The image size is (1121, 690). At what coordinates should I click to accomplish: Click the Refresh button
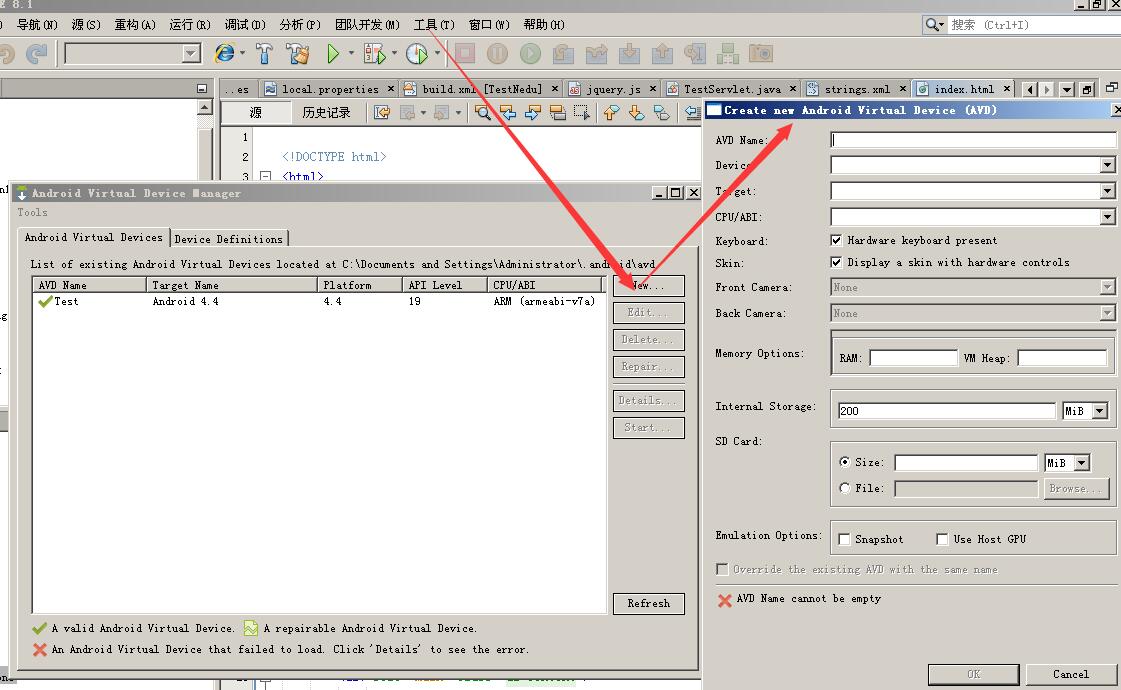648,603
